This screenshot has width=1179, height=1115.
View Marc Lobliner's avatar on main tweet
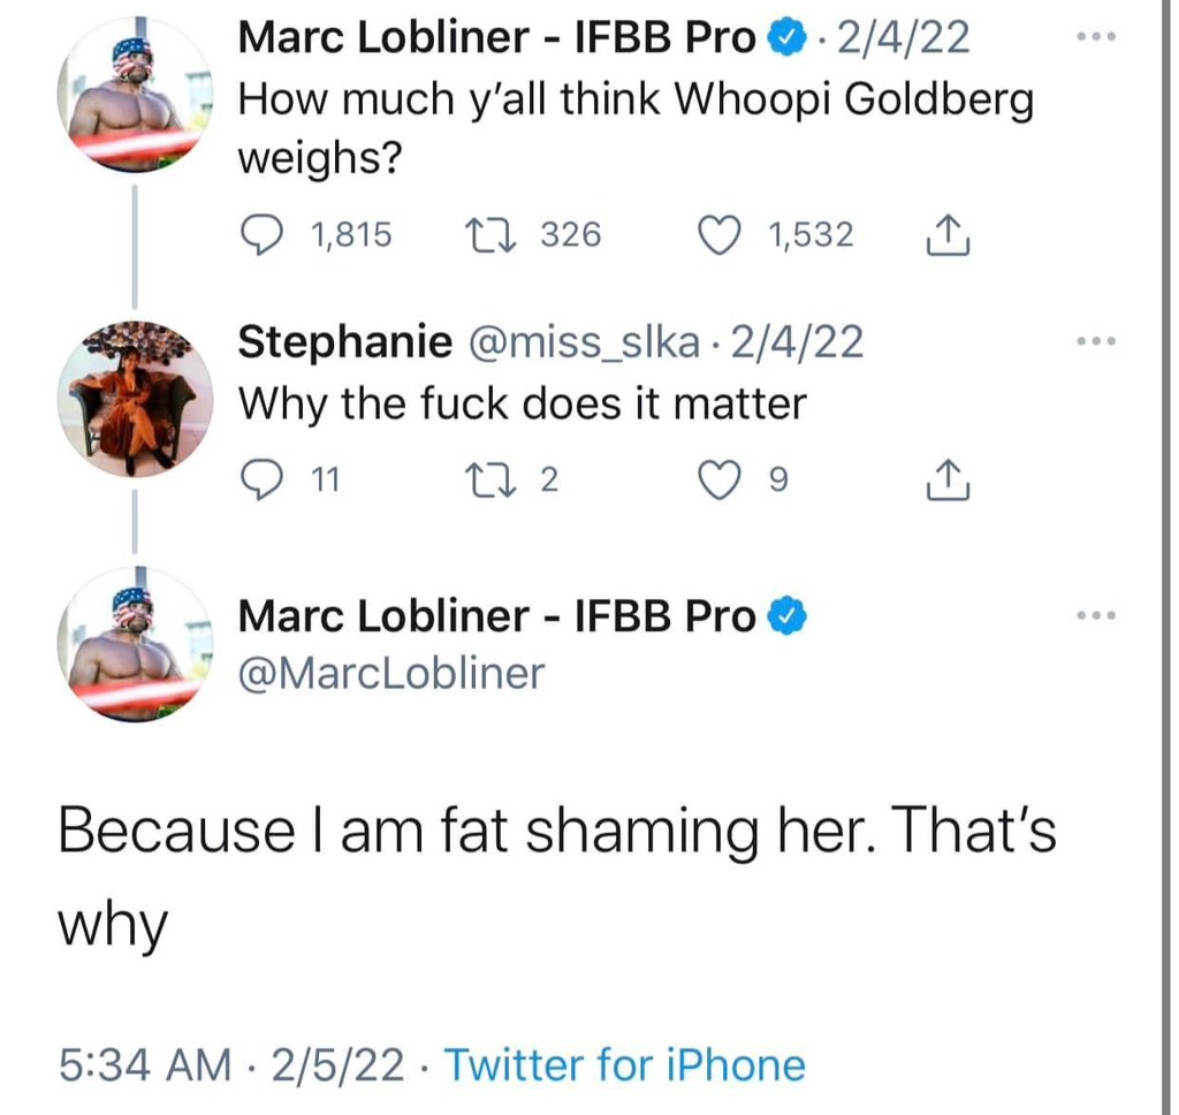[x=135, y=644]
